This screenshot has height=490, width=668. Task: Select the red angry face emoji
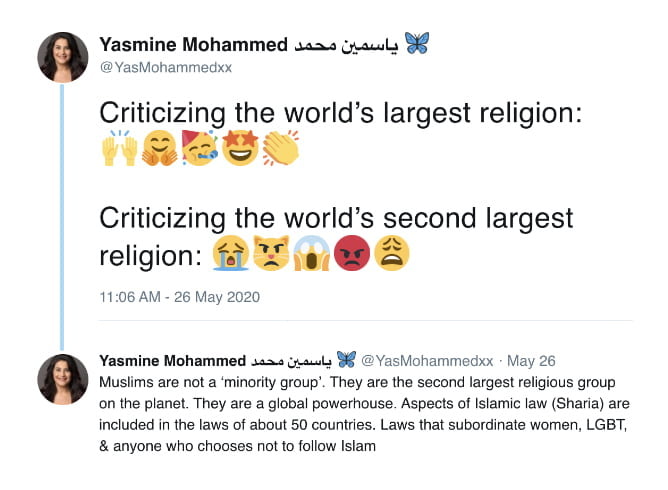click(x=351, y=255)
